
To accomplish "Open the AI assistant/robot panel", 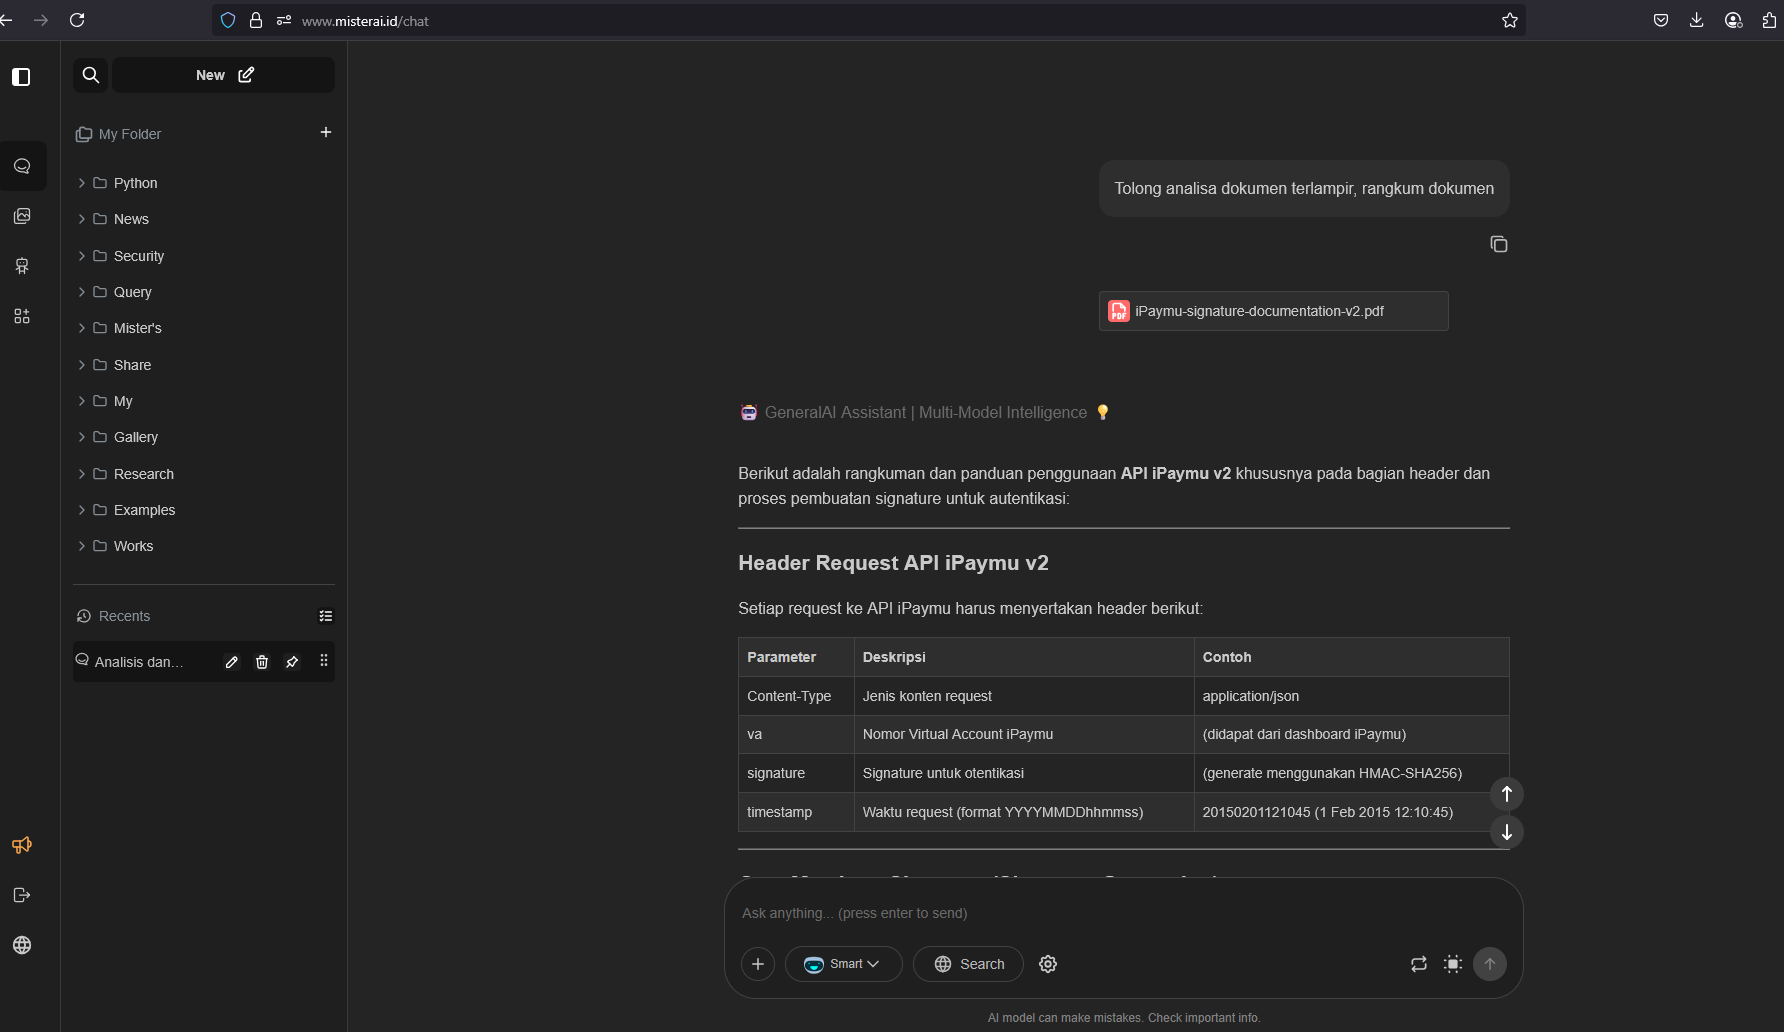I will 21,266.
